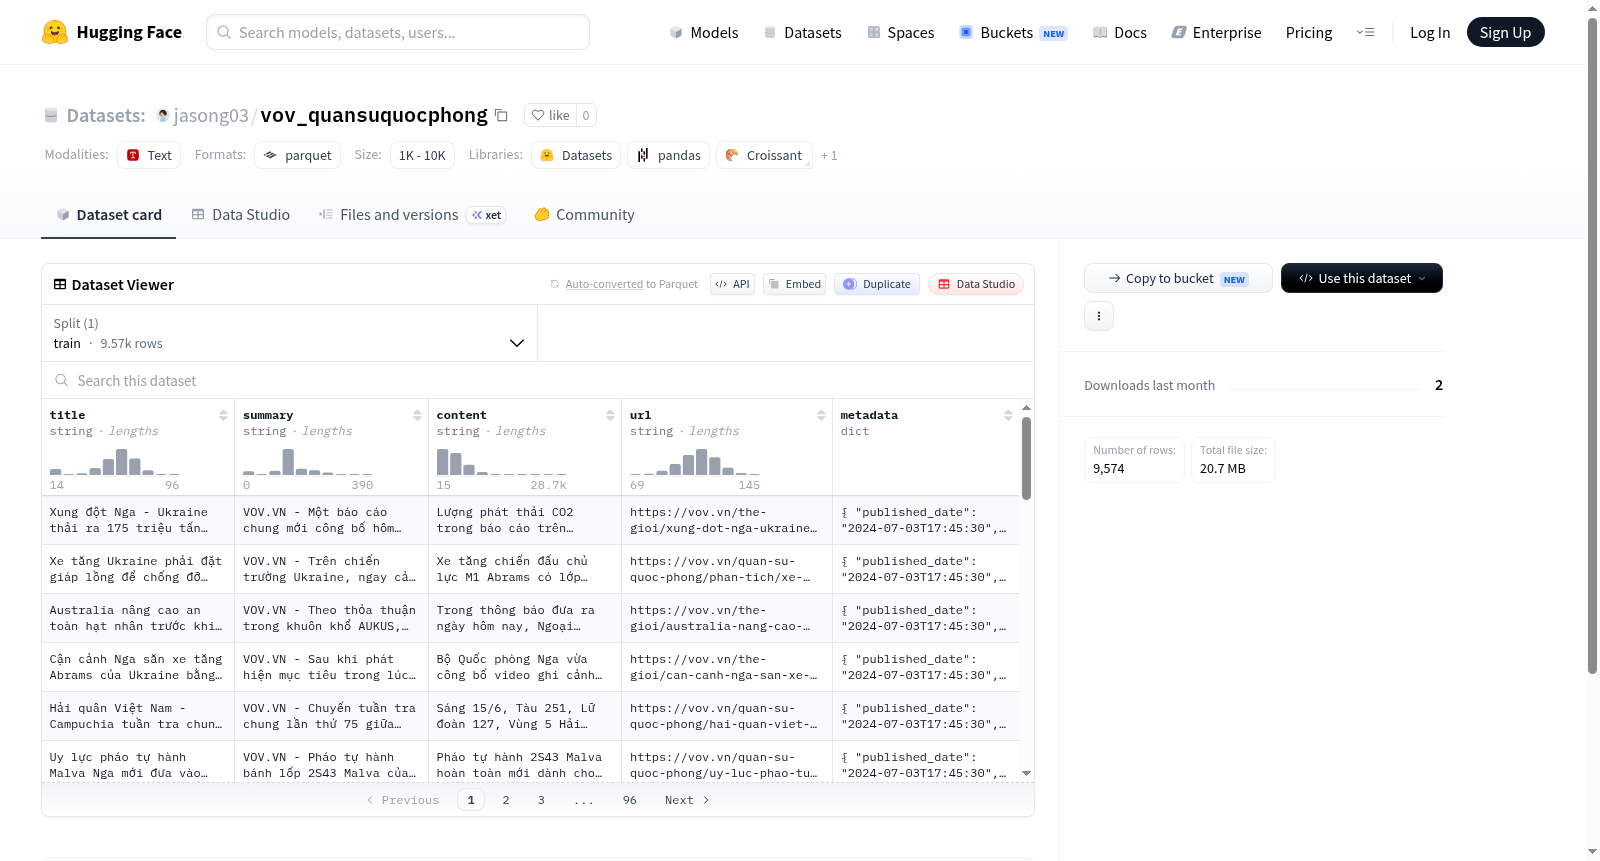Click the Embed button
This screenshot has width=1600, height=861.
tap(794, 284)
